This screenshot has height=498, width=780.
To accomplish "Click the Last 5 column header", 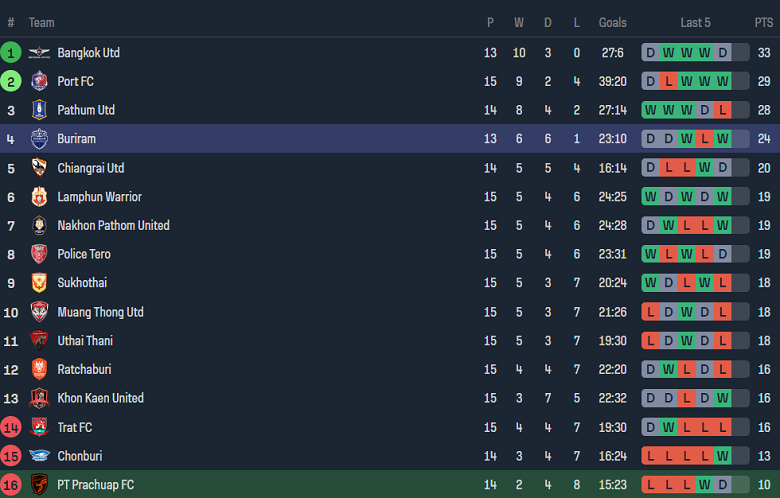I will click(696, 22).
